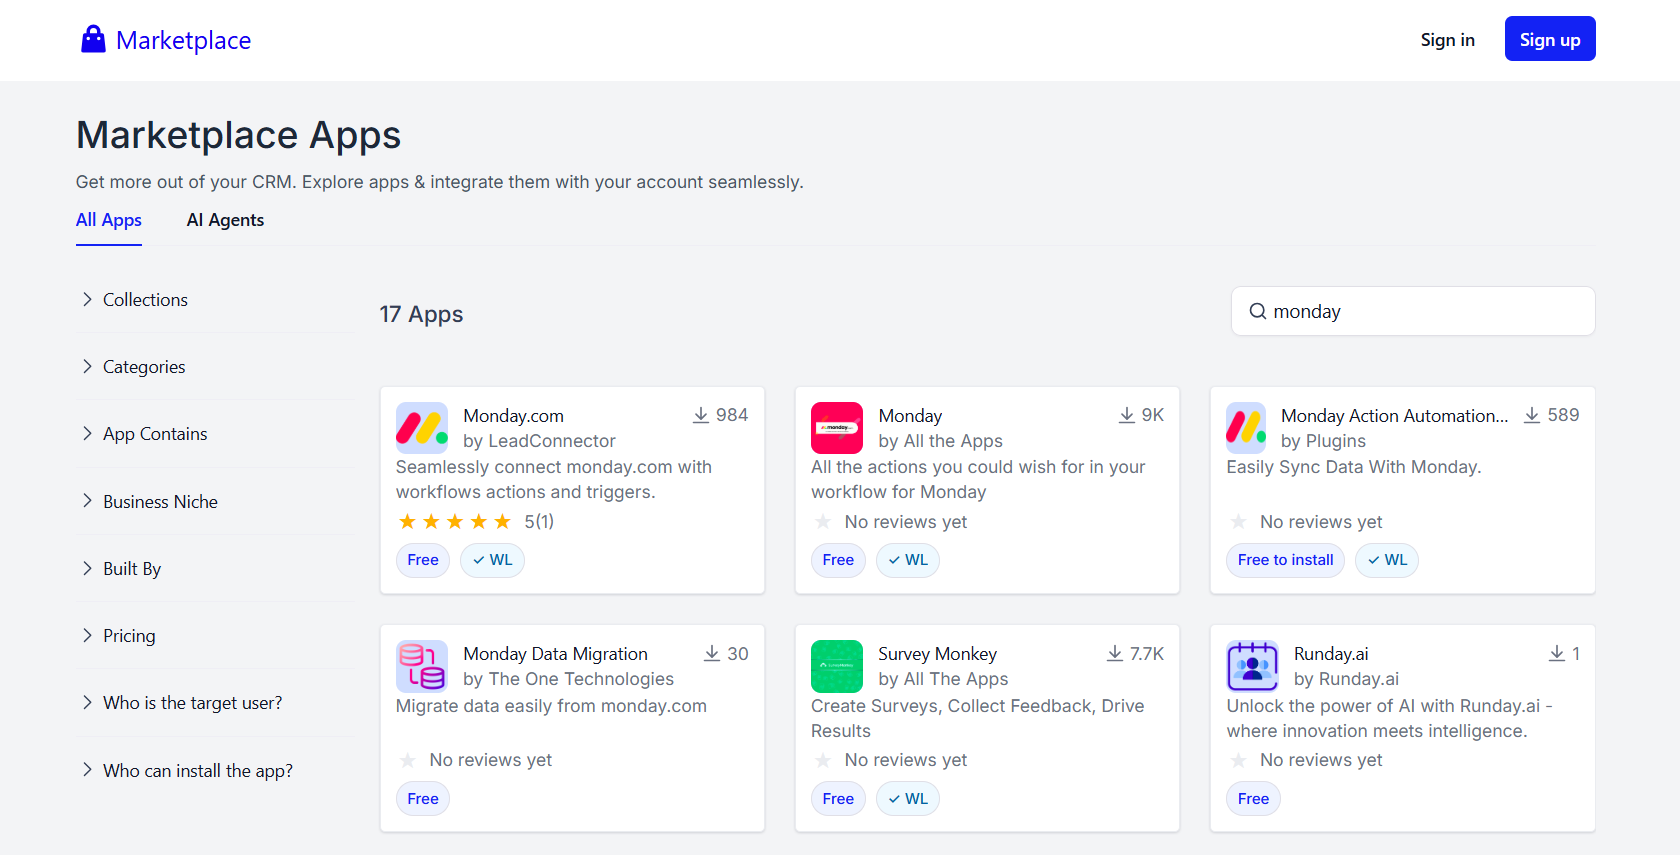1680x855 pixels.
Task: Click 'by The One Technologies' developer text
Action: click(568, 679)
